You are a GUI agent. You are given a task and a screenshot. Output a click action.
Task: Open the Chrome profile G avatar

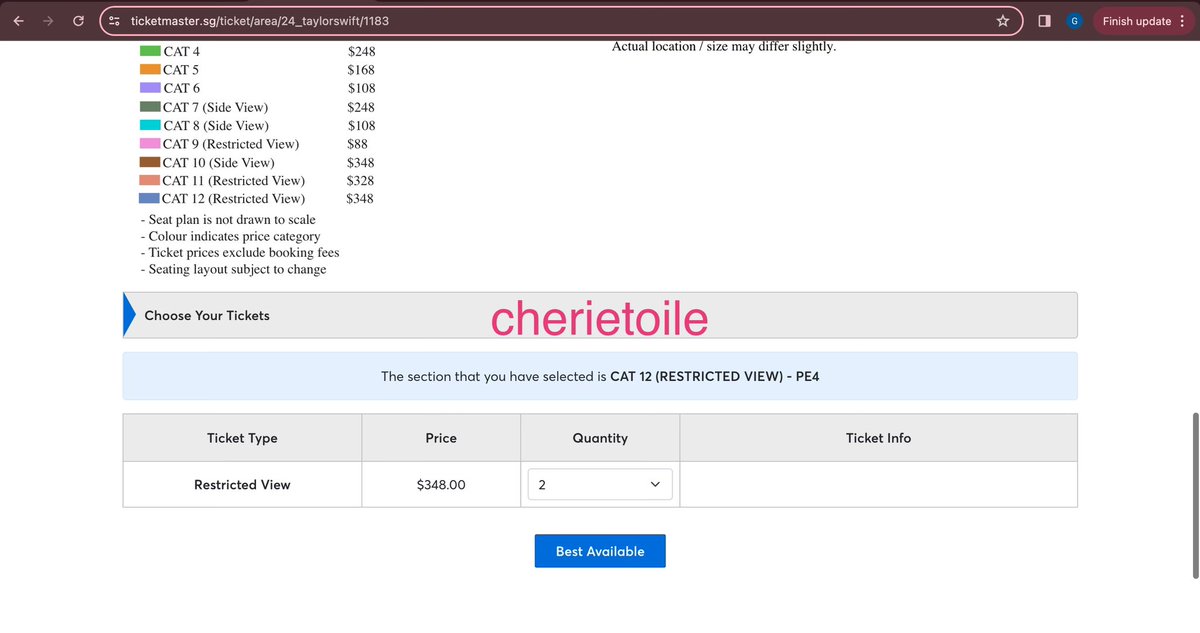pyautogui.click(x=1075, y=21)
